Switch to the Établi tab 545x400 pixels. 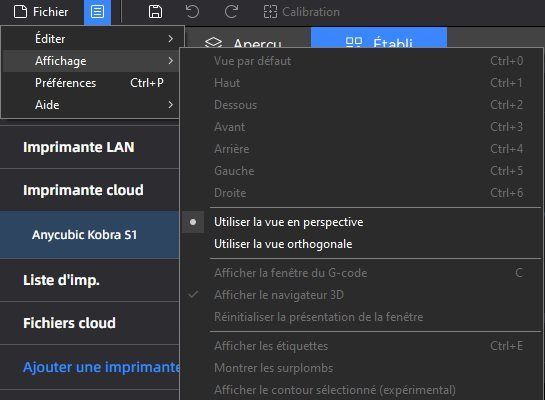tap(379, 38)
